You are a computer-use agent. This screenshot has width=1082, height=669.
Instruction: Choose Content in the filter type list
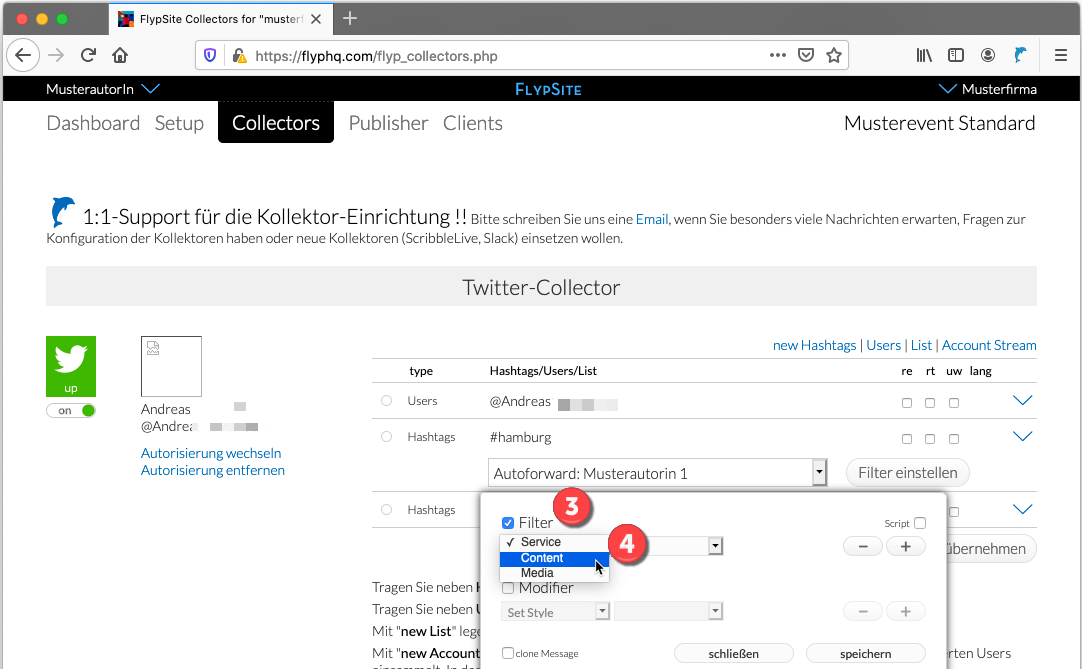[x=554, y=558]
